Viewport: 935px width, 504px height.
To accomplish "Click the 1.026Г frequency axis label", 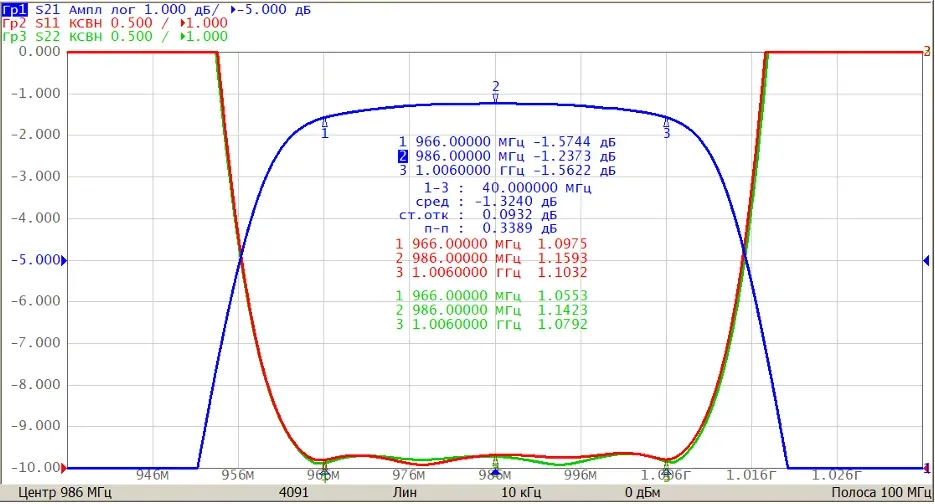I will pos(837,475).
